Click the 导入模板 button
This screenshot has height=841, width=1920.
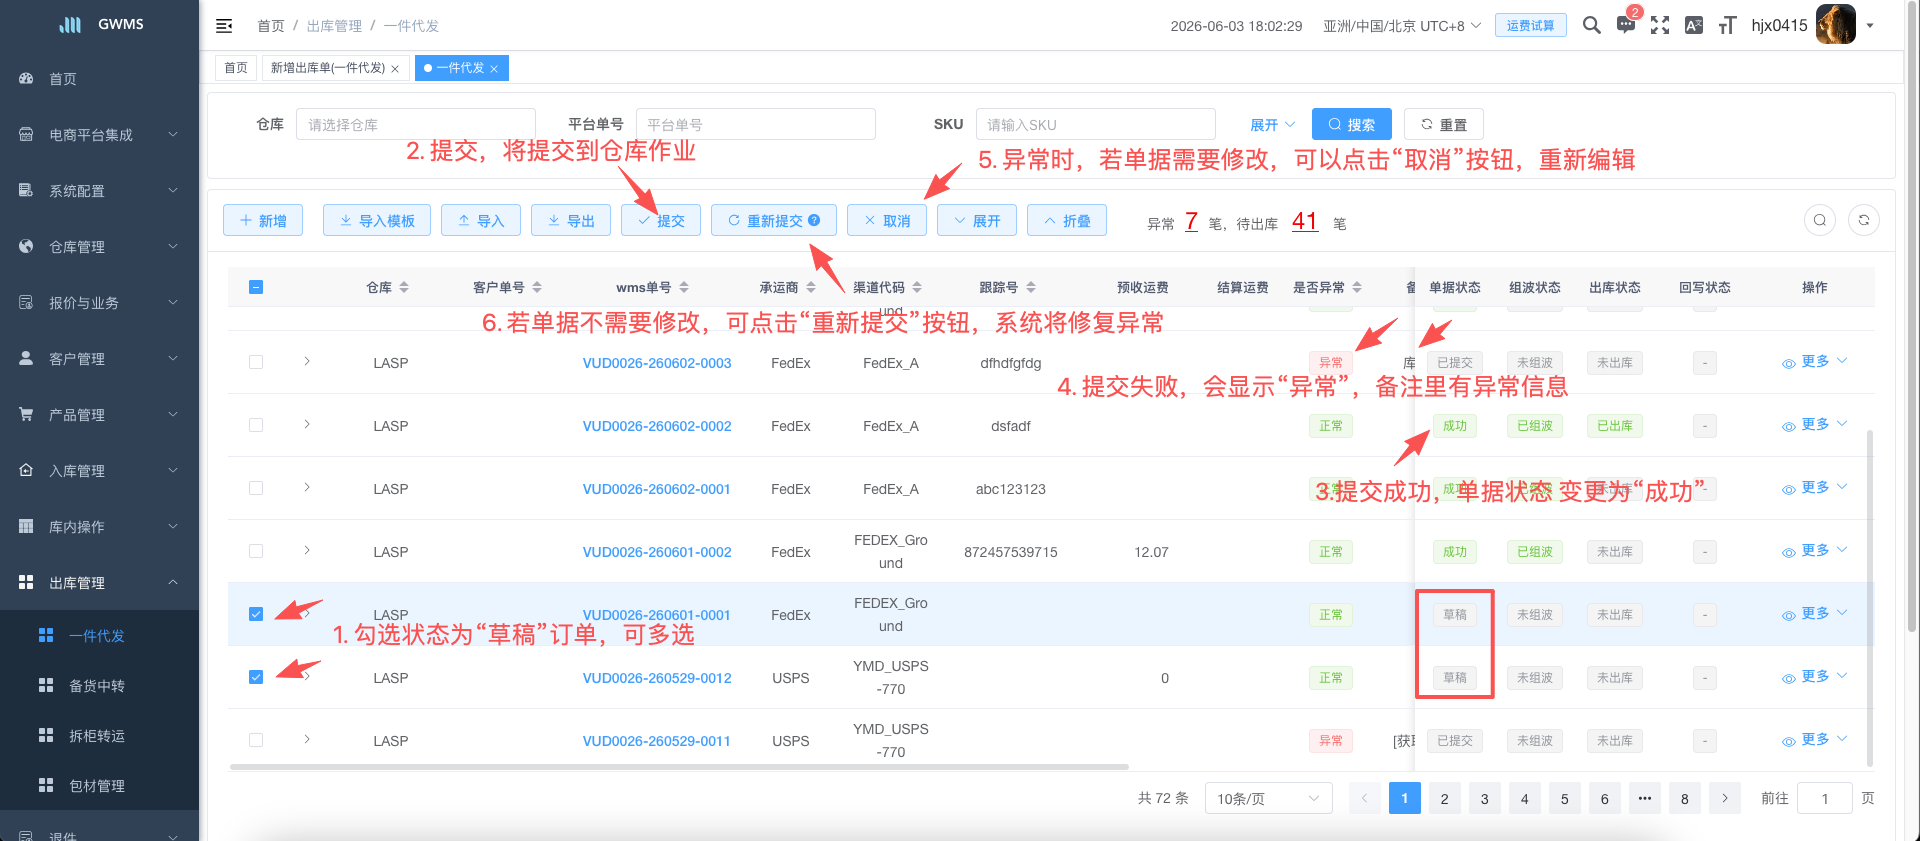(377, 220)
